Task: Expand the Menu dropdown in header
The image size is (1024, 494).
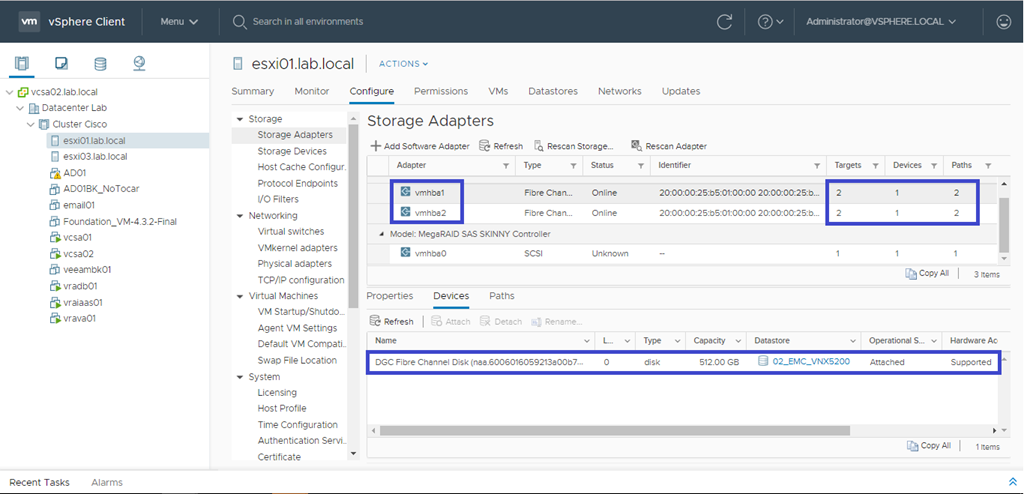Action: 179,21
